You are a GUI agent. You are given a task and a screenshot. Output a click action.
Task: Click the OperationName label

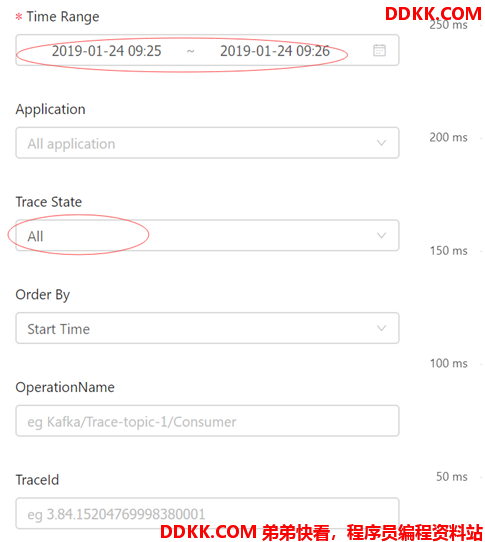[65, 387]
